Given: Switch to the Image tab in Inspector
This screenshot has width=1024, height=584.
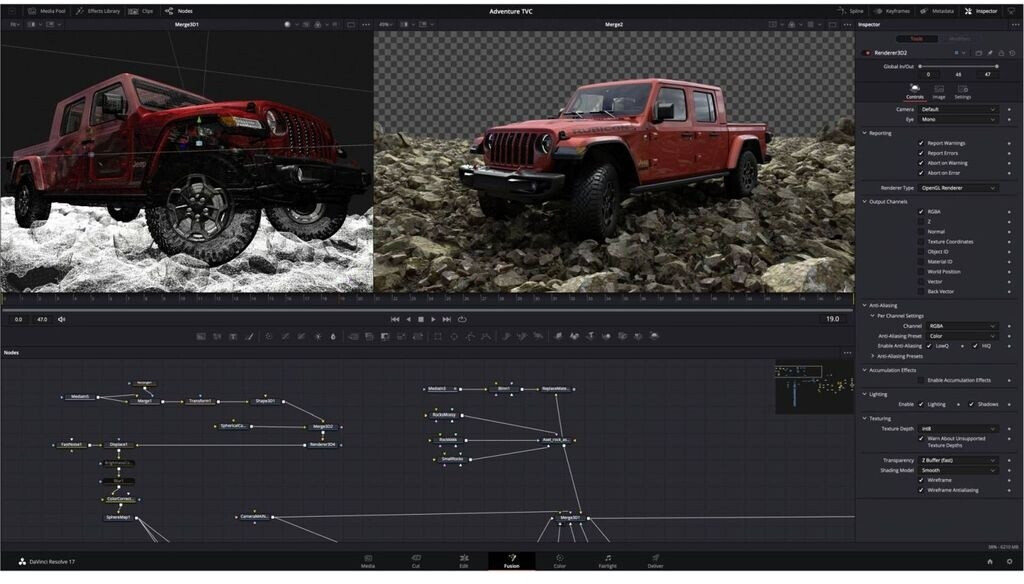Looking at the screenshot, I should point(939,92).
